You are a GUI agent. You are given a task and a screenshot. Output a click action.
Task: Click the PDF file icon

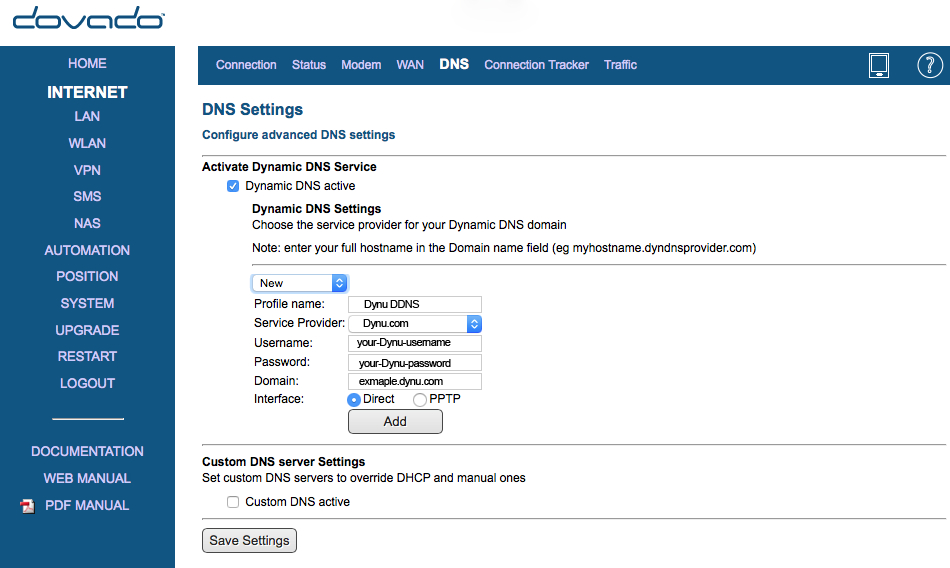tap(27, 506)
